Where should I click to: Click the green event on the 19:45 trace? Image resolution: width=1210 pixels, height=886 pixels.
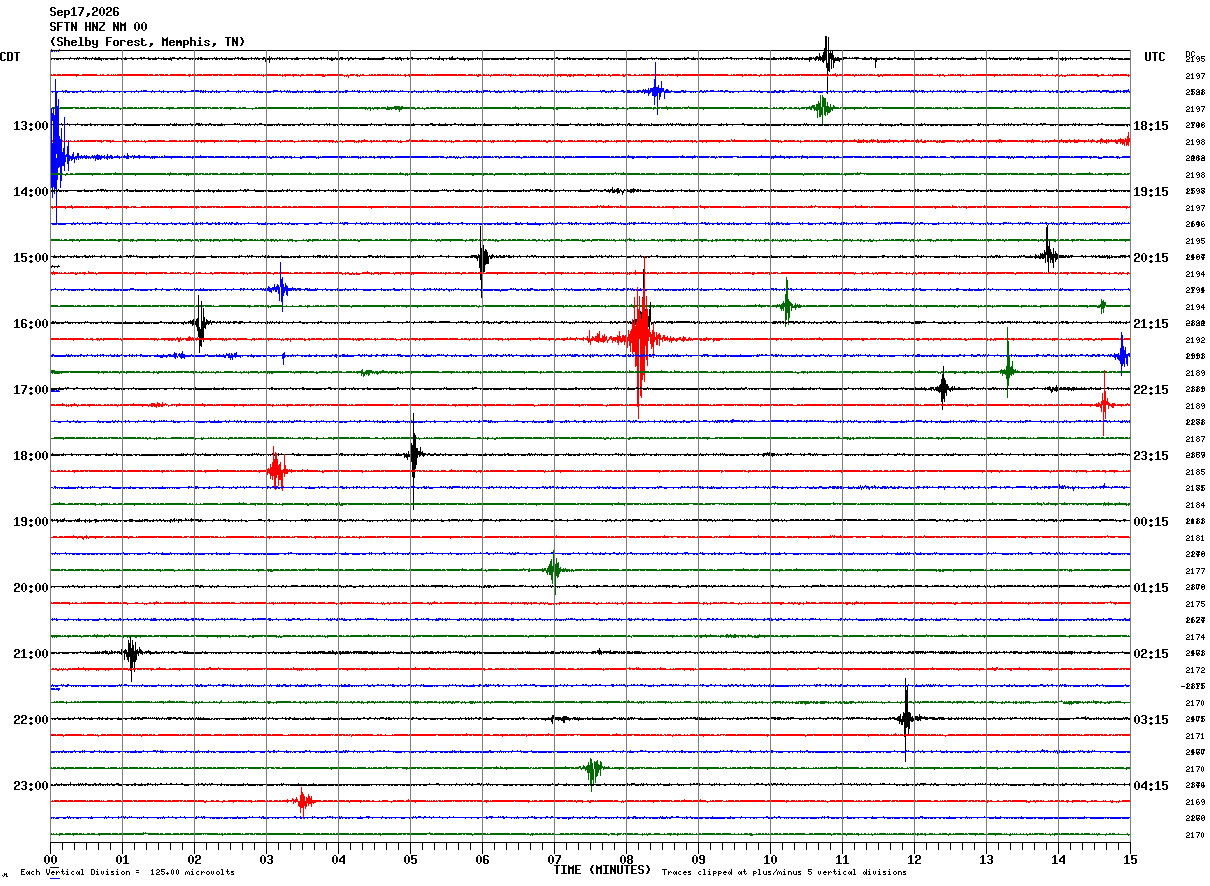tap(554, 570)
